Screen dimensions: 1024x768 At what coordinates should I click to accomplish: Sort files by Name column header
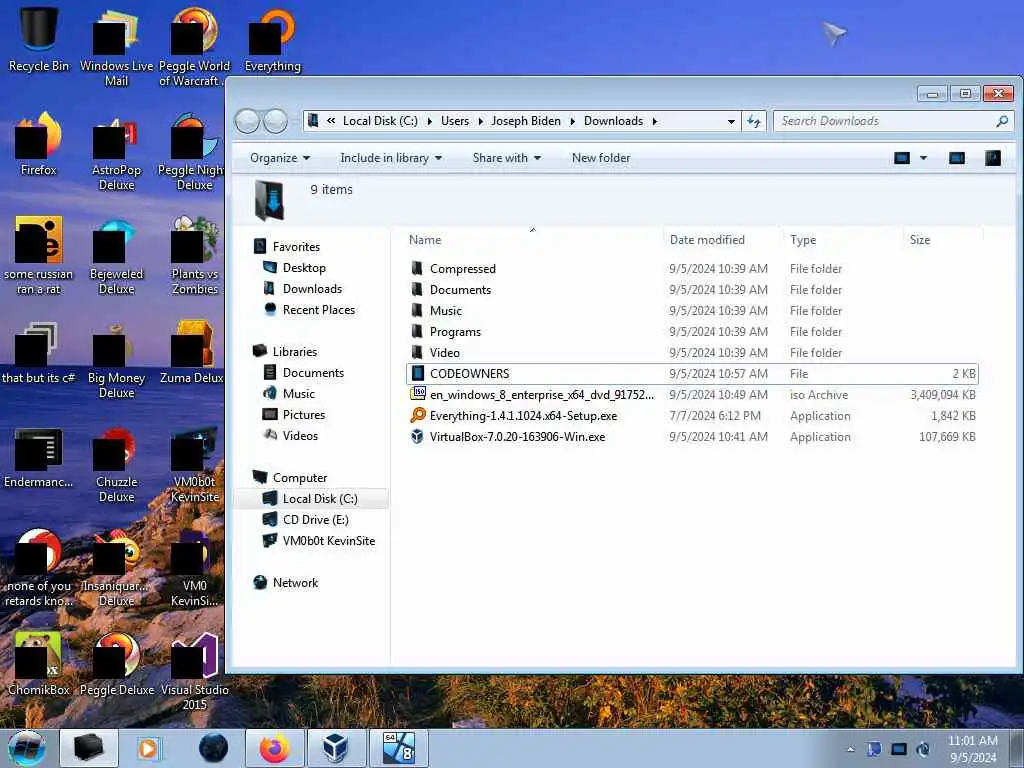425,240
